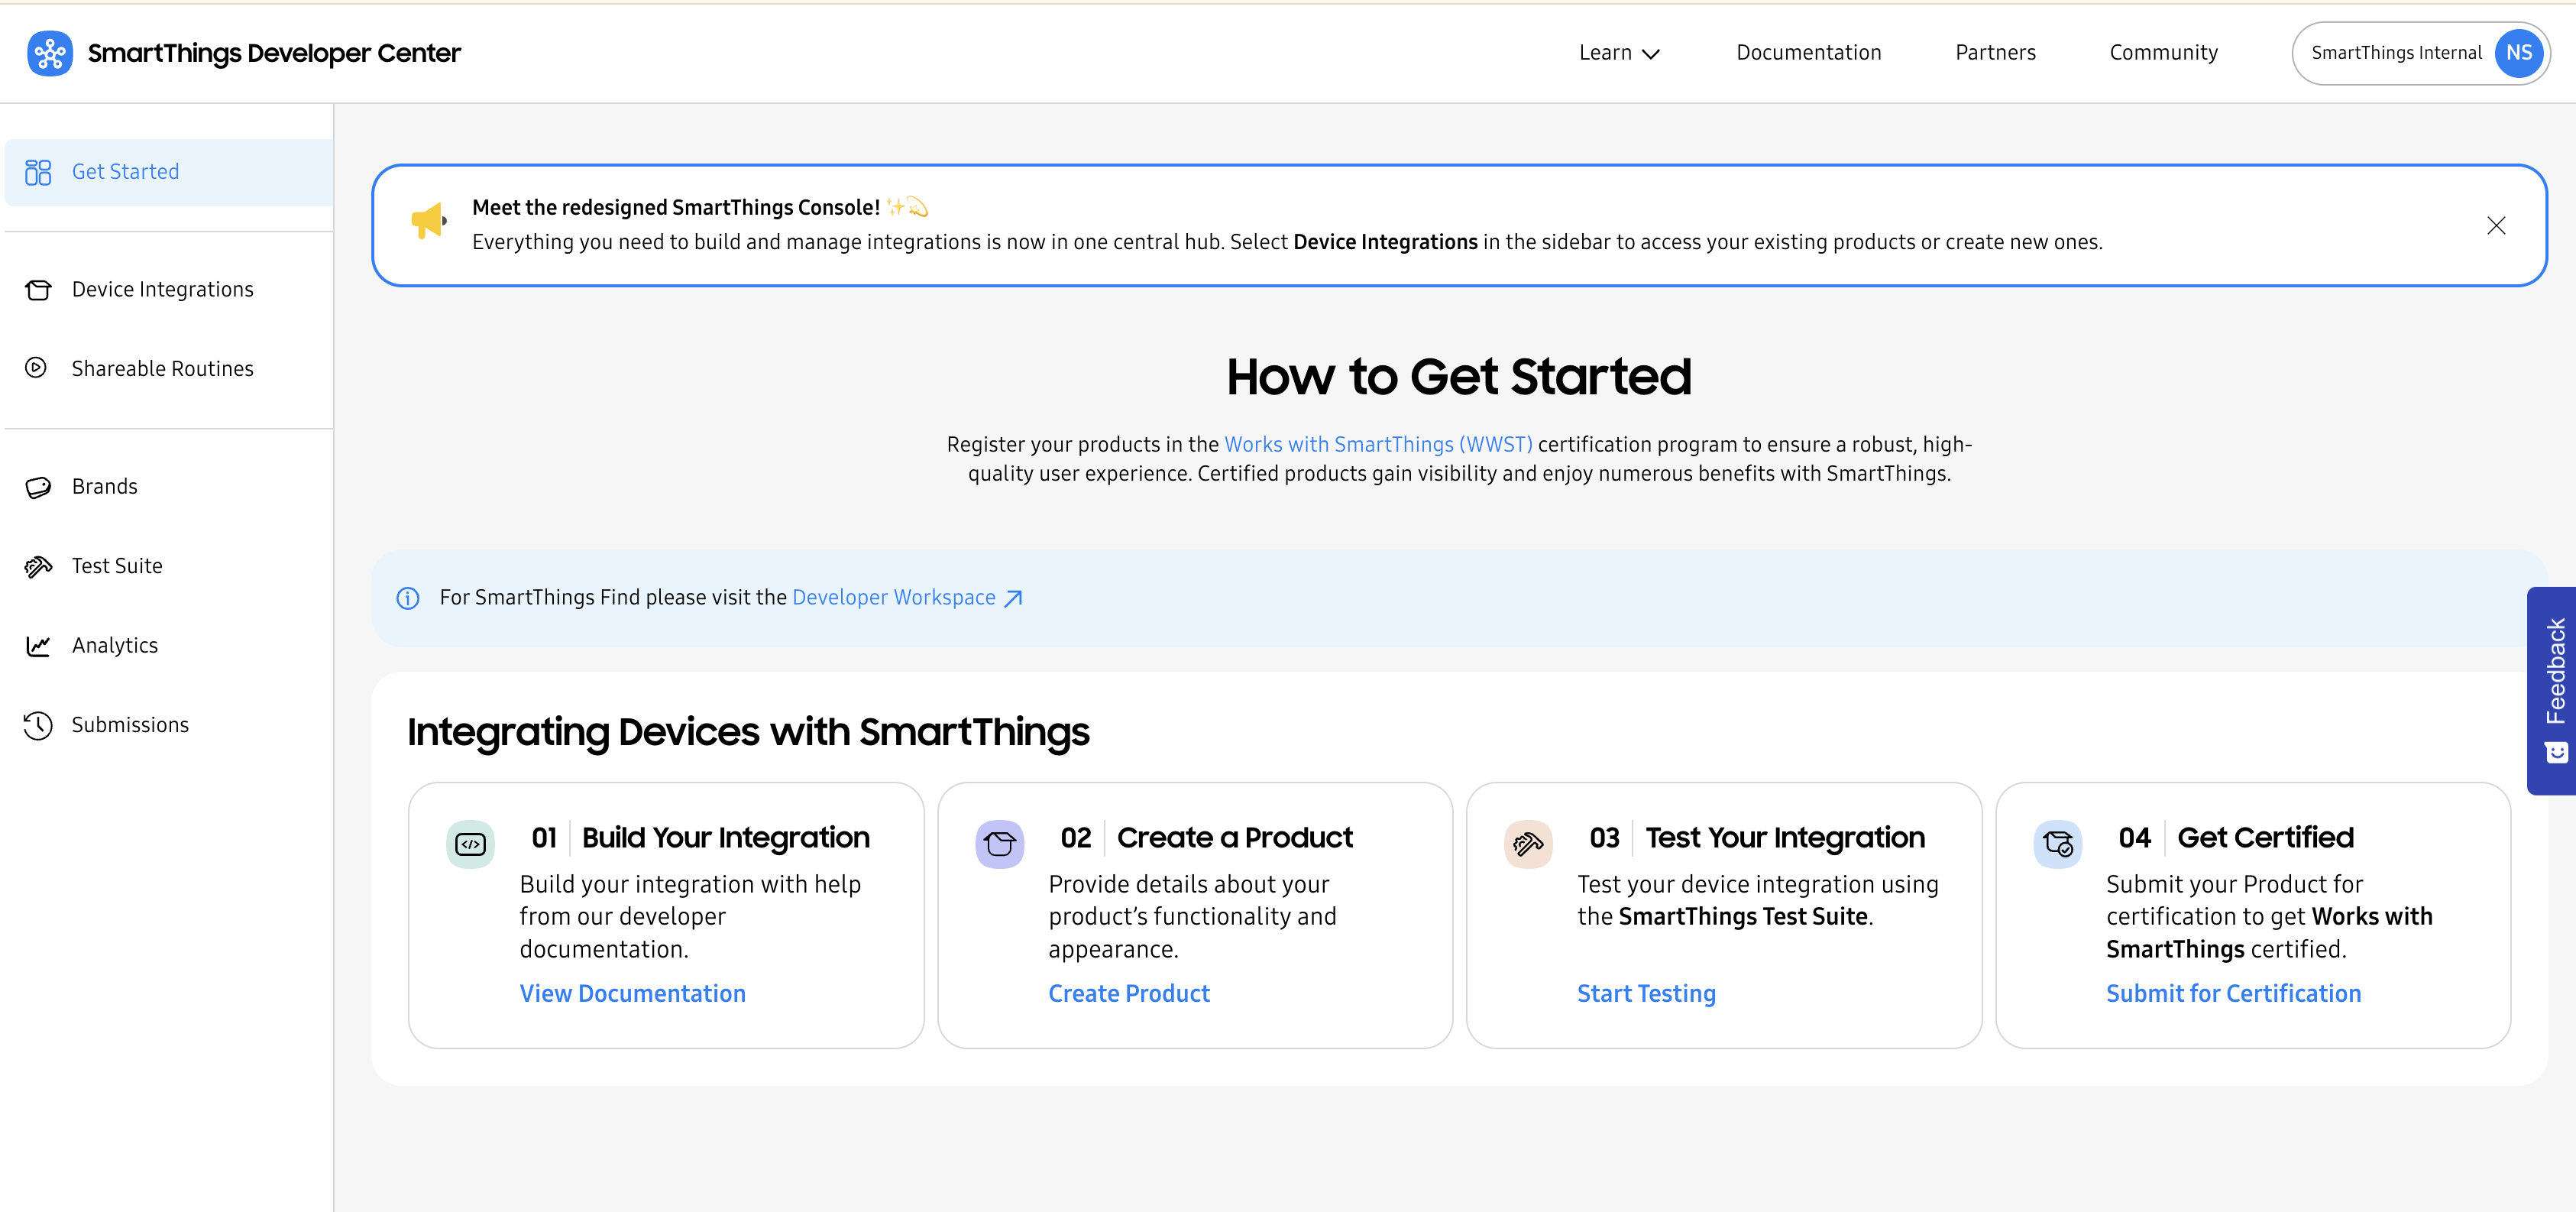Click the NS user avatar
The width and height of the screenshot is (2576, 1212).
(x=2519, y=53)
